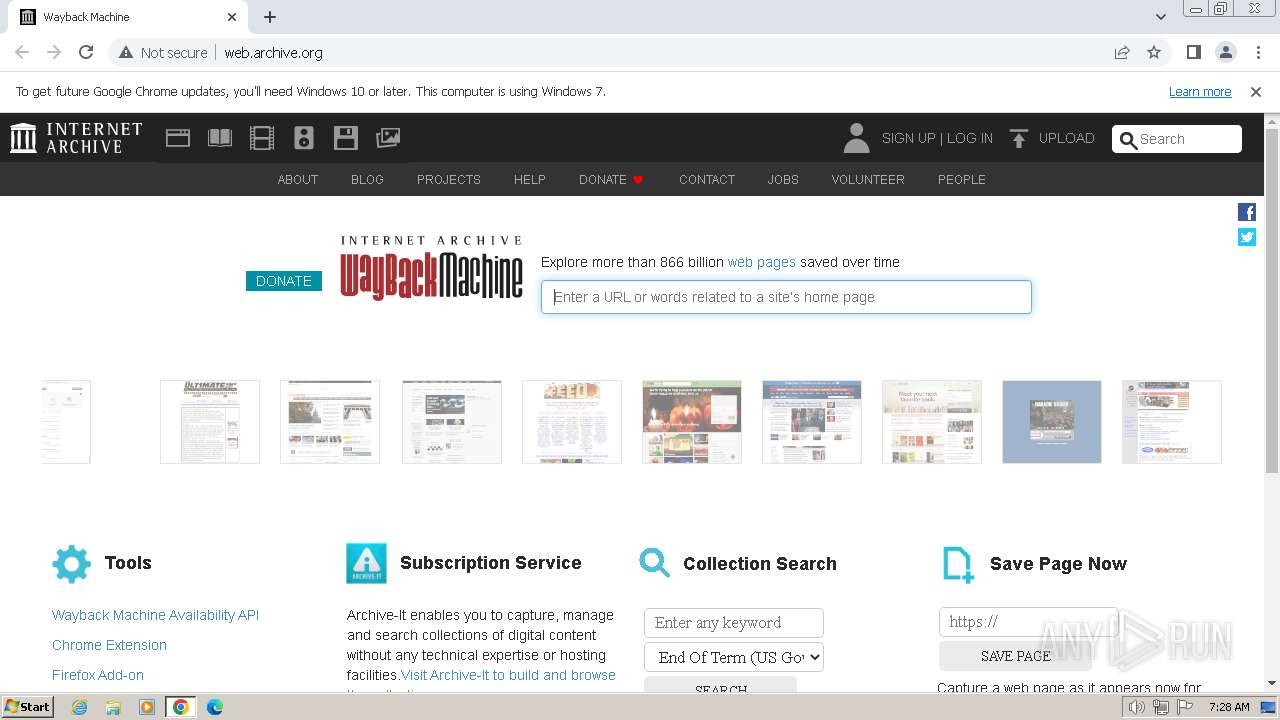The height and width of the screenshot is (720, 1280).
Task: Open Chrome side panel icon
Action: tap(1194, 52)
